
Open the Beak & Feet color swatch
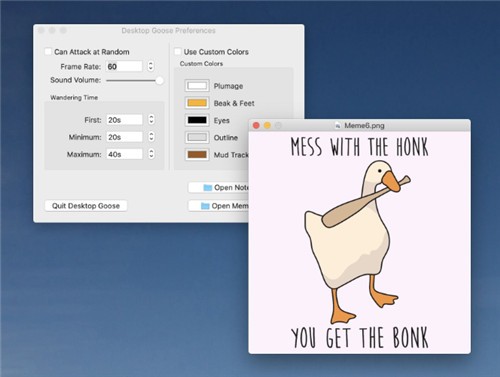(x=197, y=103)
